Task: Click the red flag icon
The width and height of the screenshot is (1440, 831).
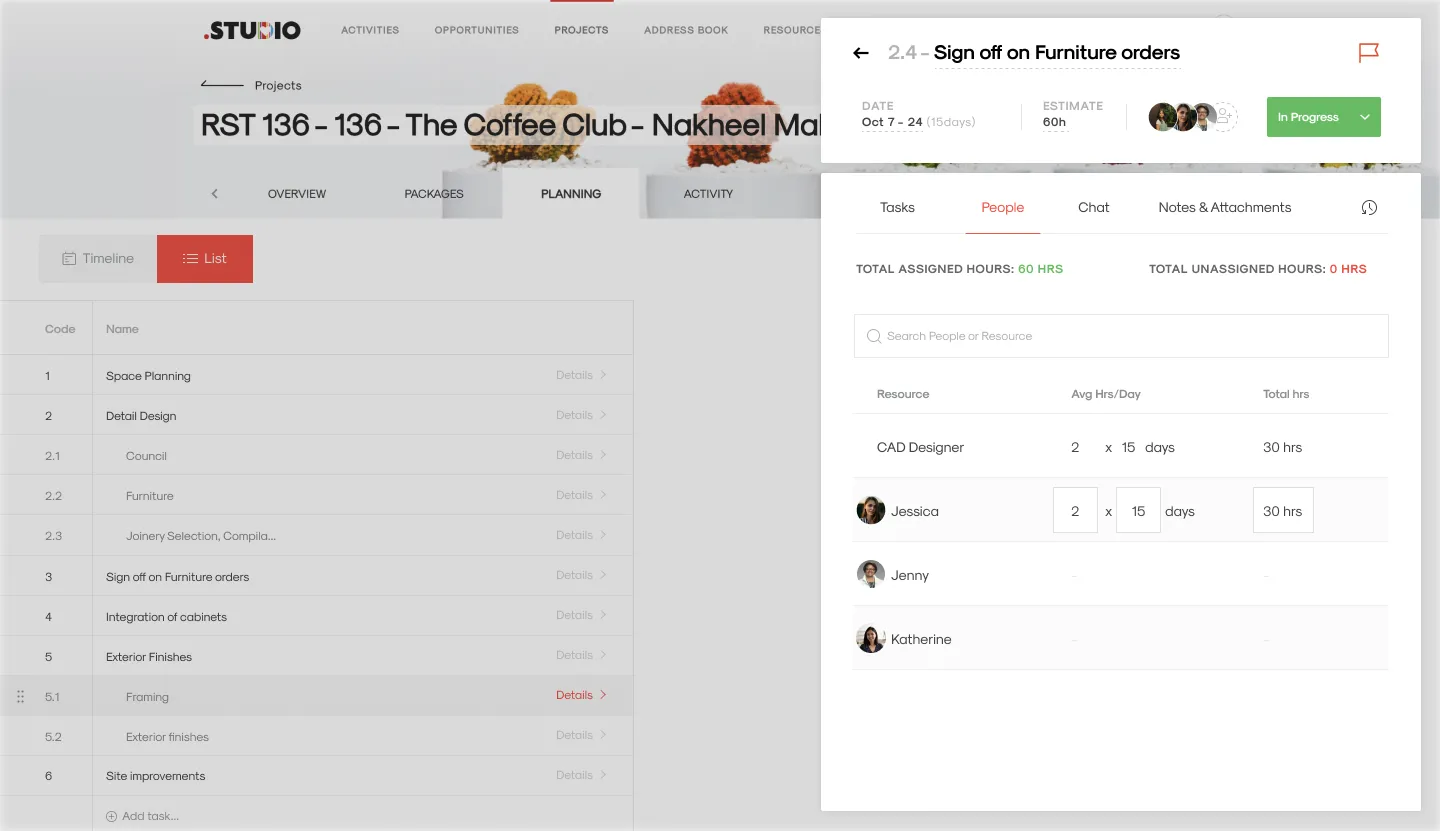Action: point(1368,53)
